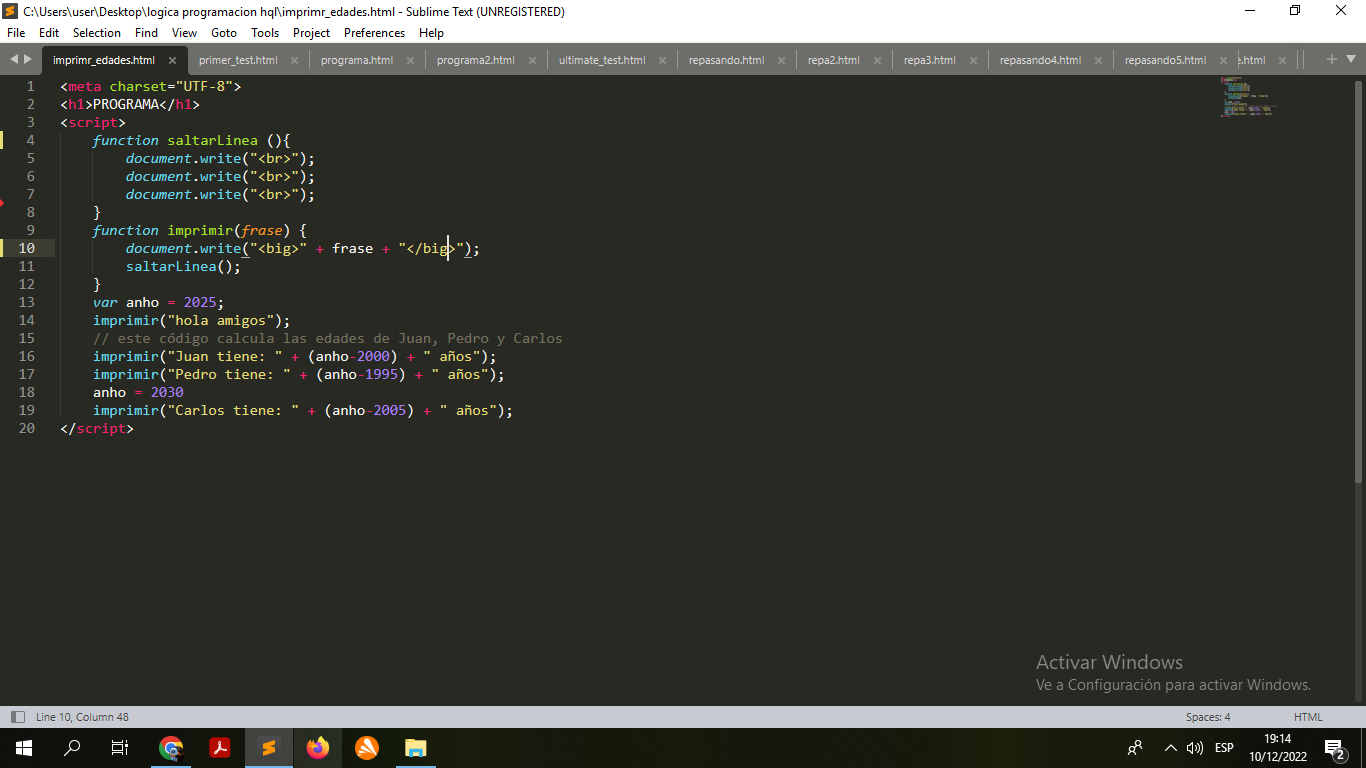The width and height of the screenshot is (1366, 768).
Task: Switch to the repasando.html tab
Action: [x=727, y=60]
